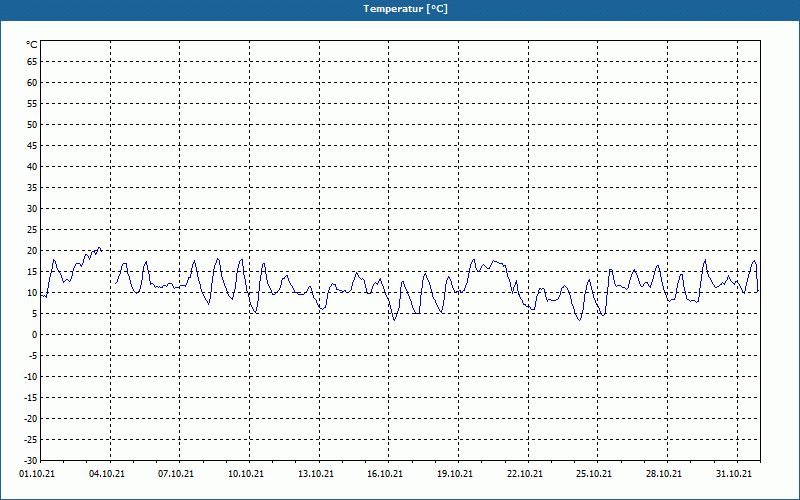Select the 60 value on the temperature axis
Screen dimensions: 800x500
pyautogui.click(x=32, y=83)
